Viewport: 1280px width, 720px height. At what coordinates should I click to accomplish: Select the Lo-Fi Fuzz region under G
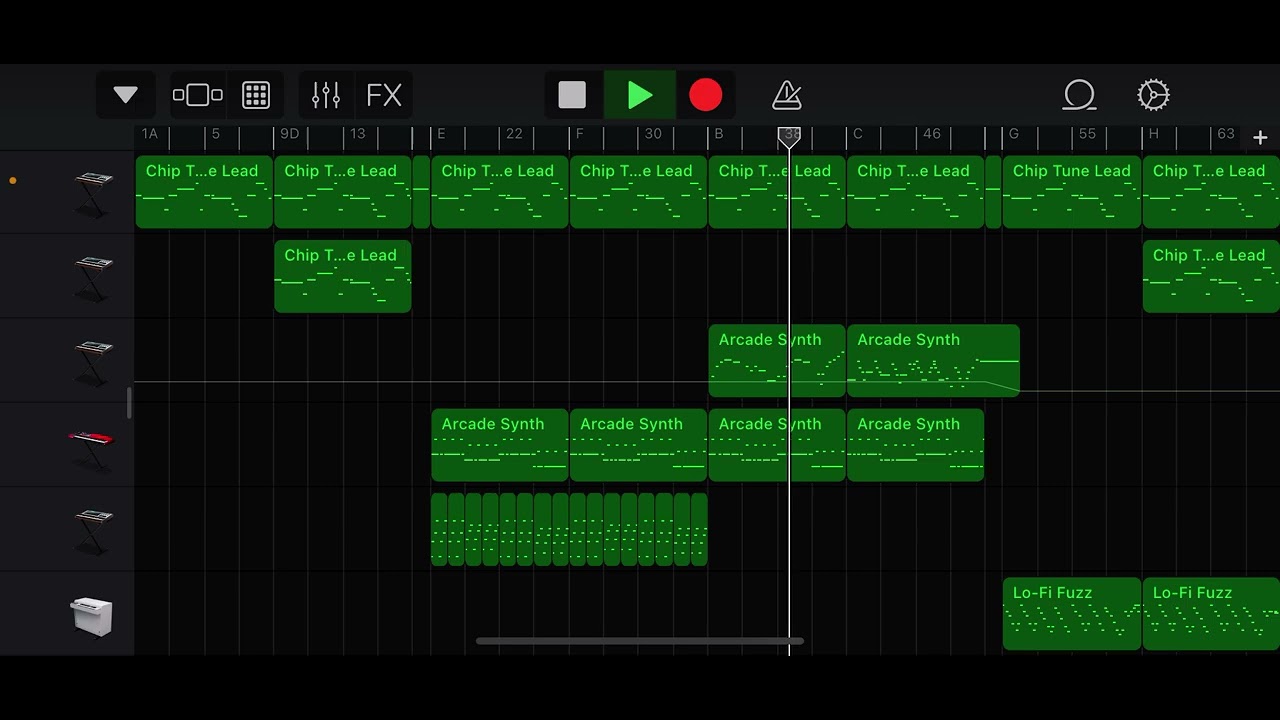pos(1071,614)
